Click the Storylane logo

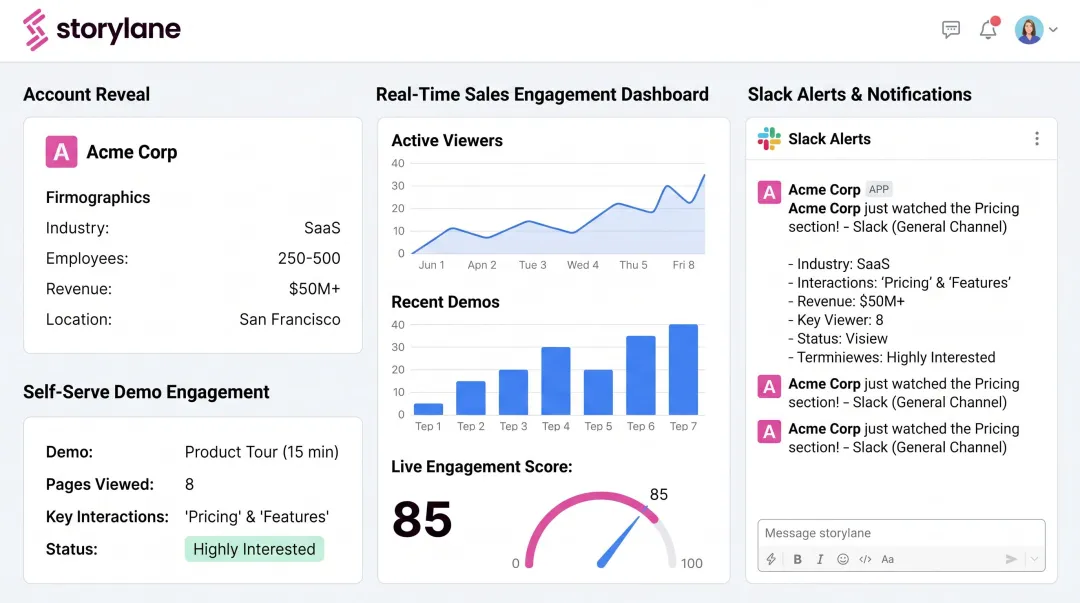pyautogui.click(x=102, y=30)
